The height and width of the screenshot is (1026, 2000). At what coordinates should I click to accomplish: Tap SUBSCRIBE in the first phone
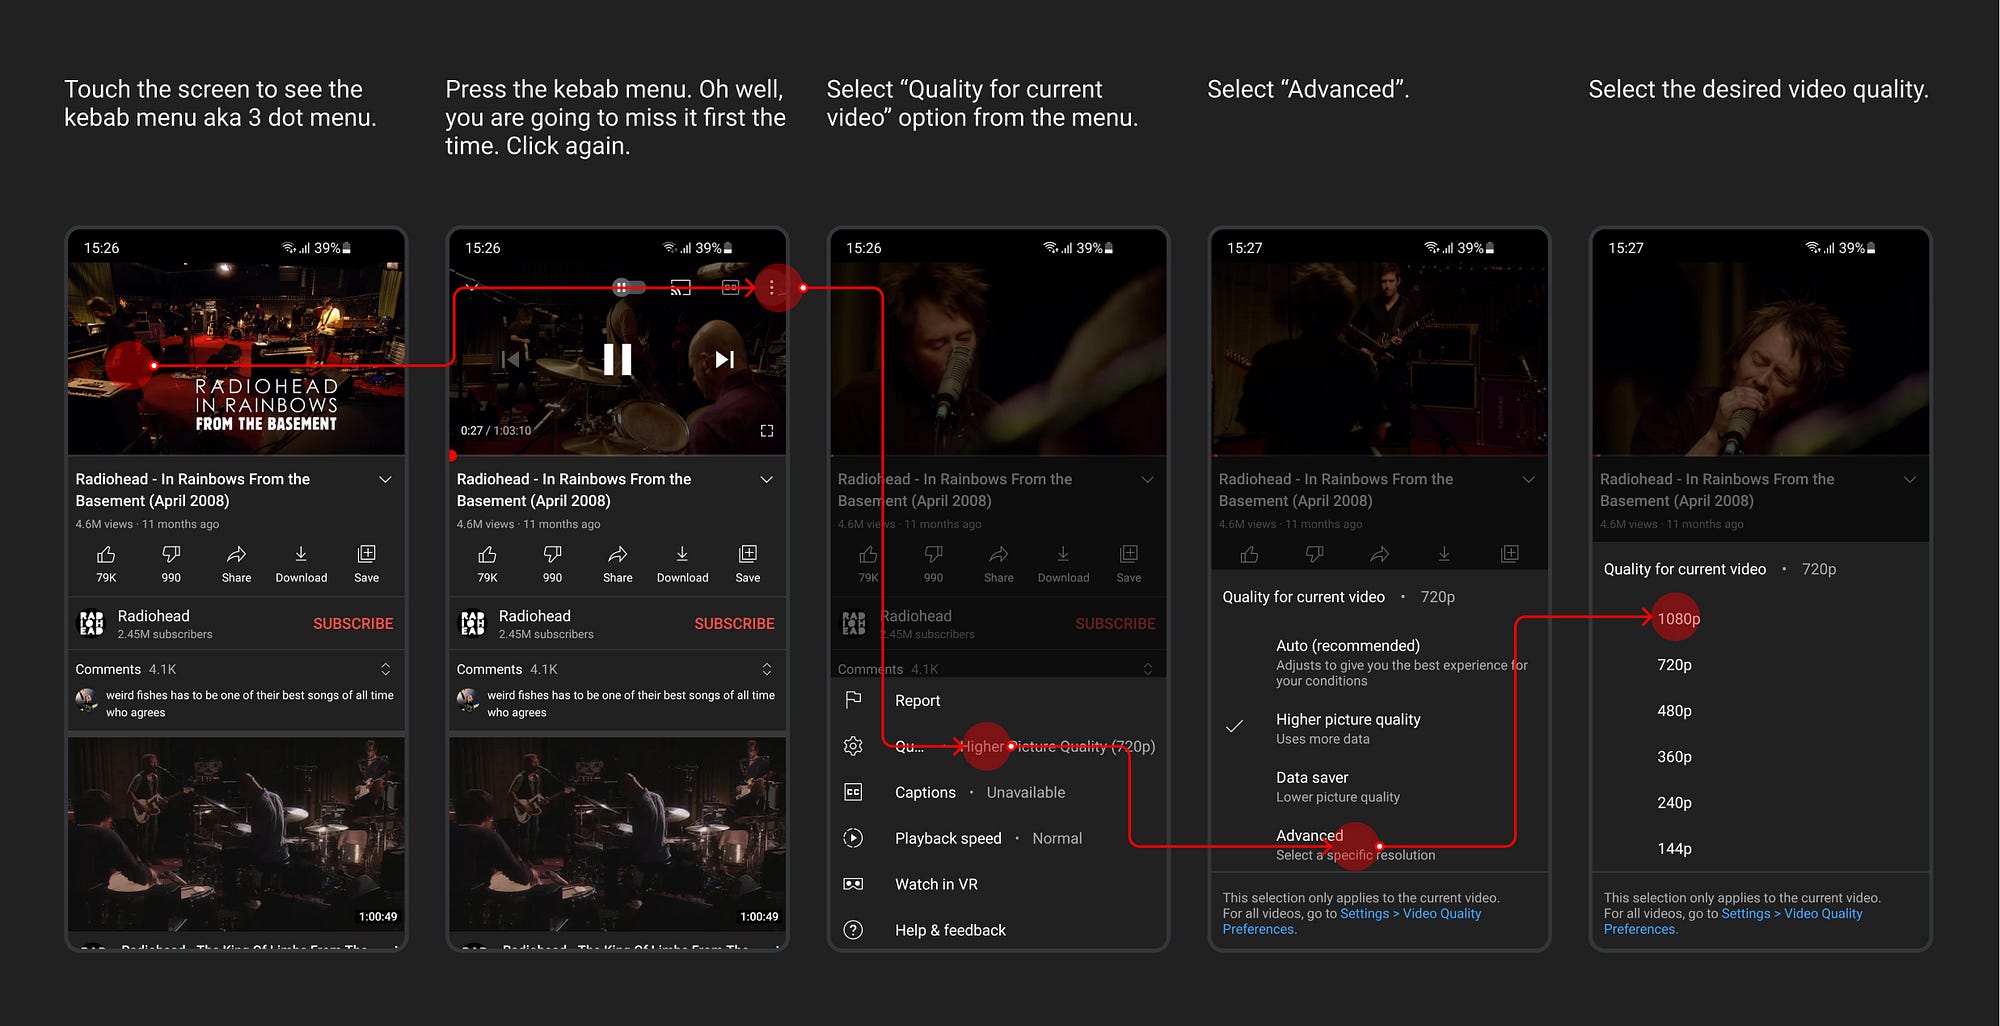pyautogui.click(x=353, y=623)
